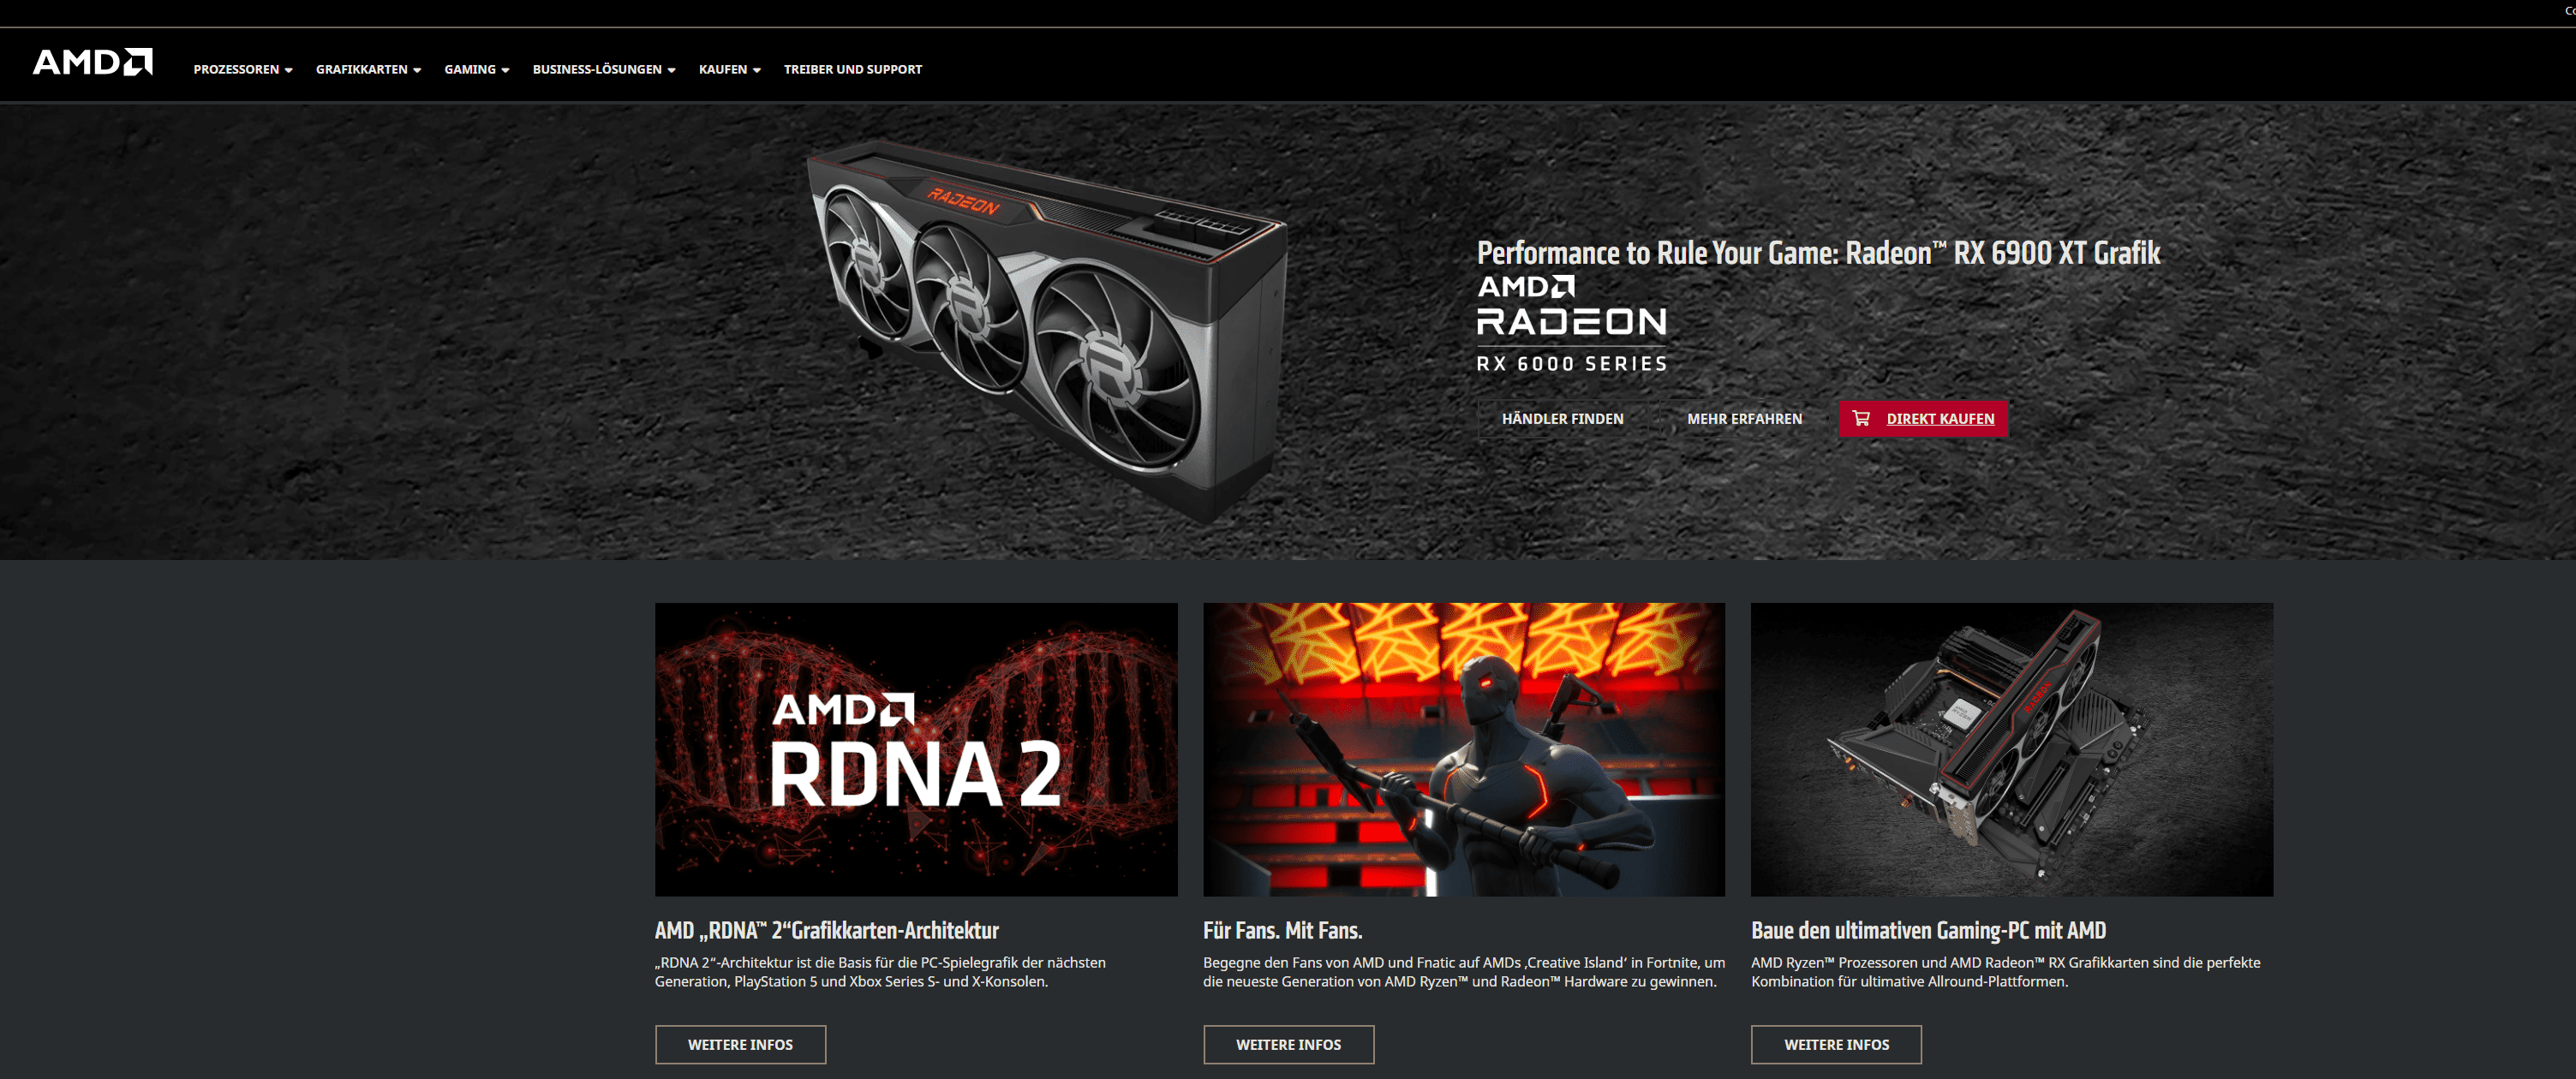
Task: Open the Kaufen menu arrow
Action: click(757, 70)
